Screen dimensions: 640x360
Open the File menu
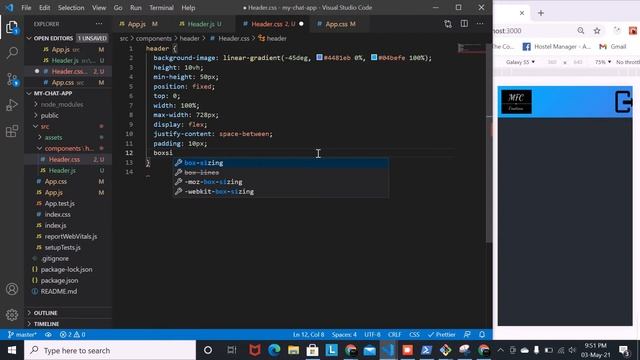pyautogui.click(x=26, y=8)
